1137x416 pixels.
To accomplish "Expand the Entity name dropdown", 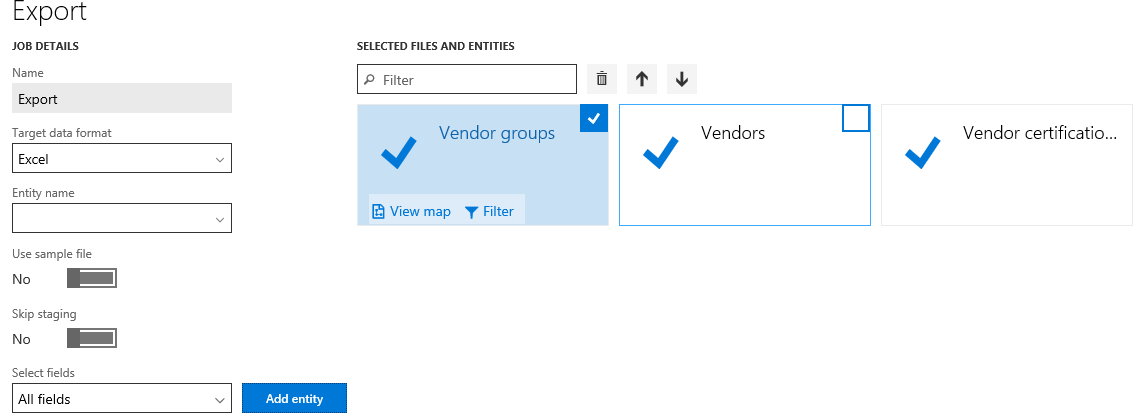I will [122, 218].
